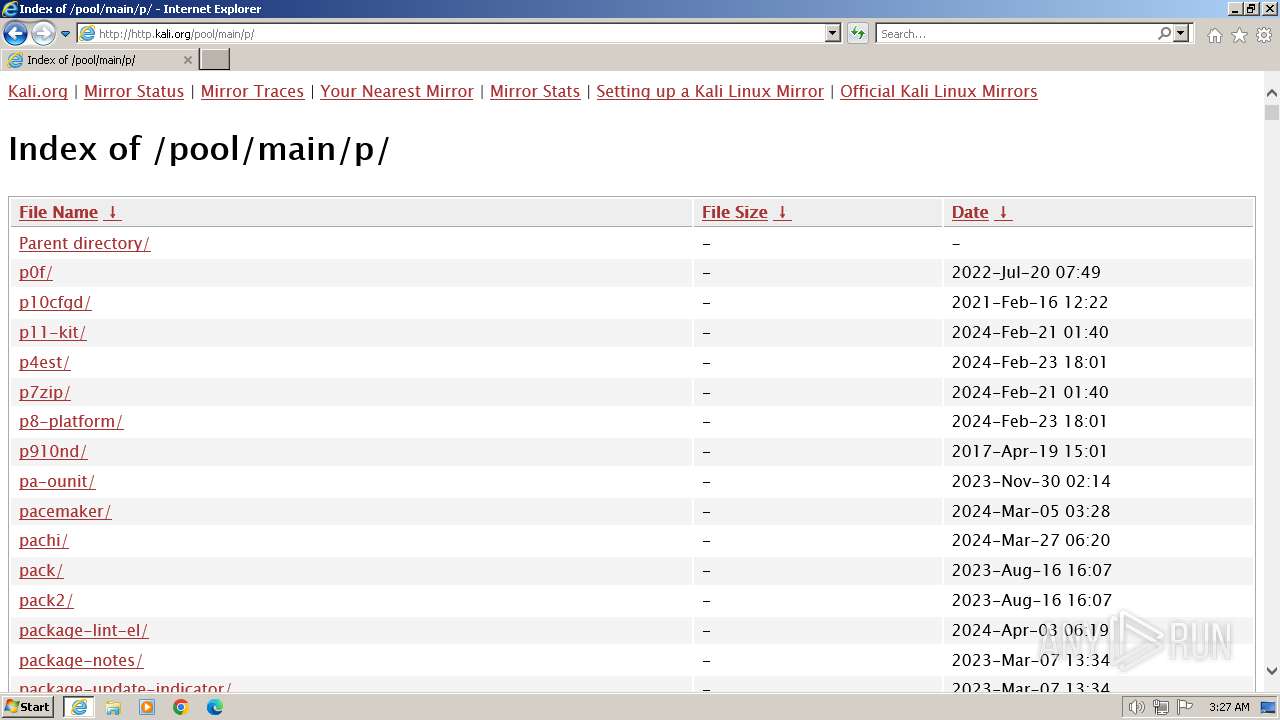Click the scrollbar down arrow

click(1271, 671)
